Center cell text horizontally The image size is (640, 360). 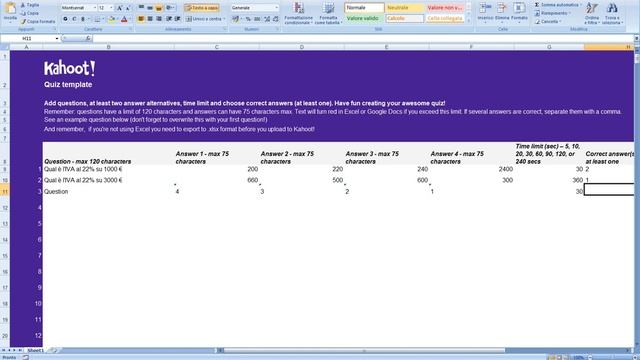(x=150, y=19)
